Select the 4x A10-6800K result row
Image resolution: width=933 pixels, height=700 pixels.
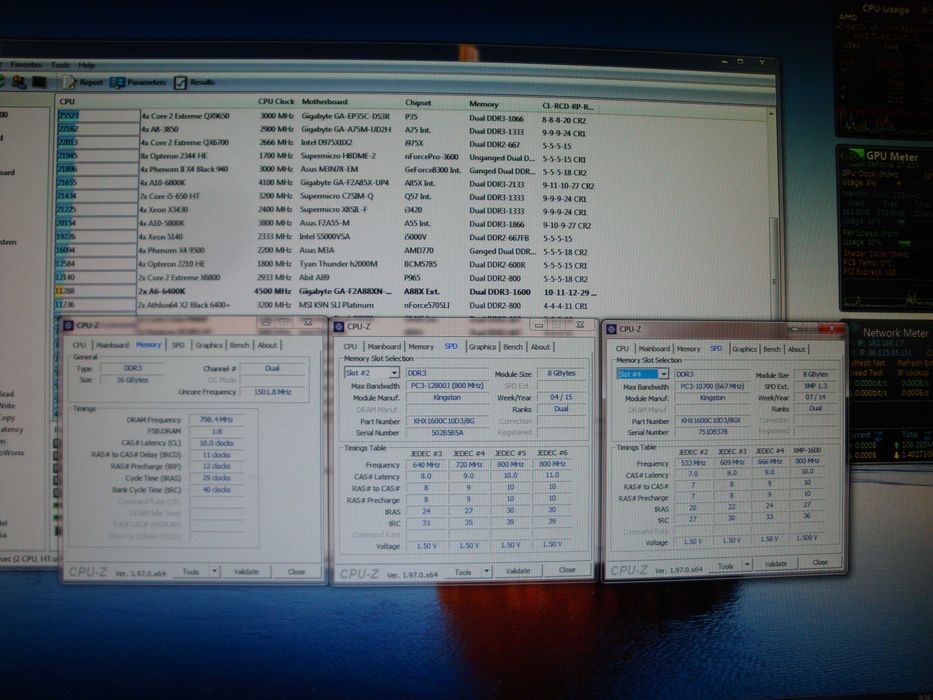325,184
